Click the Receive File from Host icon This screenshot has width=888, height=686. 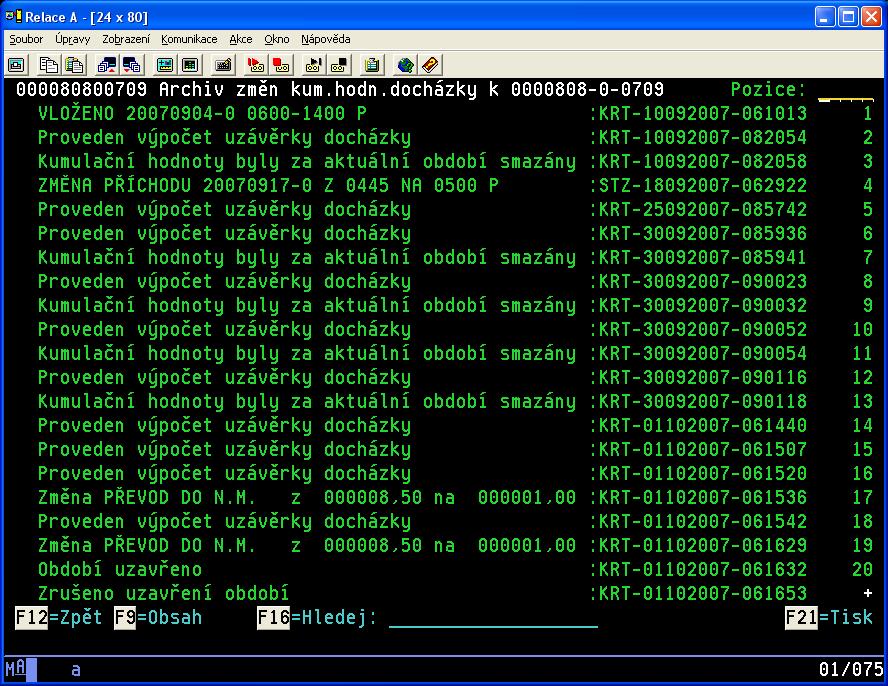pyautogui.click(x=131, y=65)
